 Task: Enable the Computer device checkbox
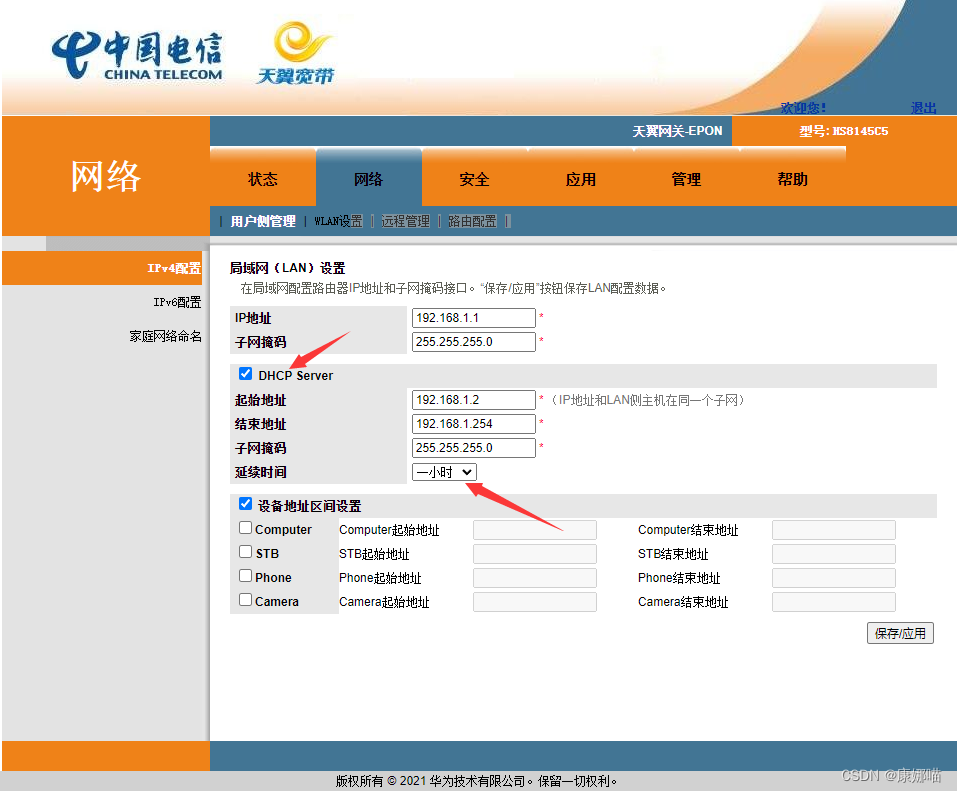pos(245,527)
